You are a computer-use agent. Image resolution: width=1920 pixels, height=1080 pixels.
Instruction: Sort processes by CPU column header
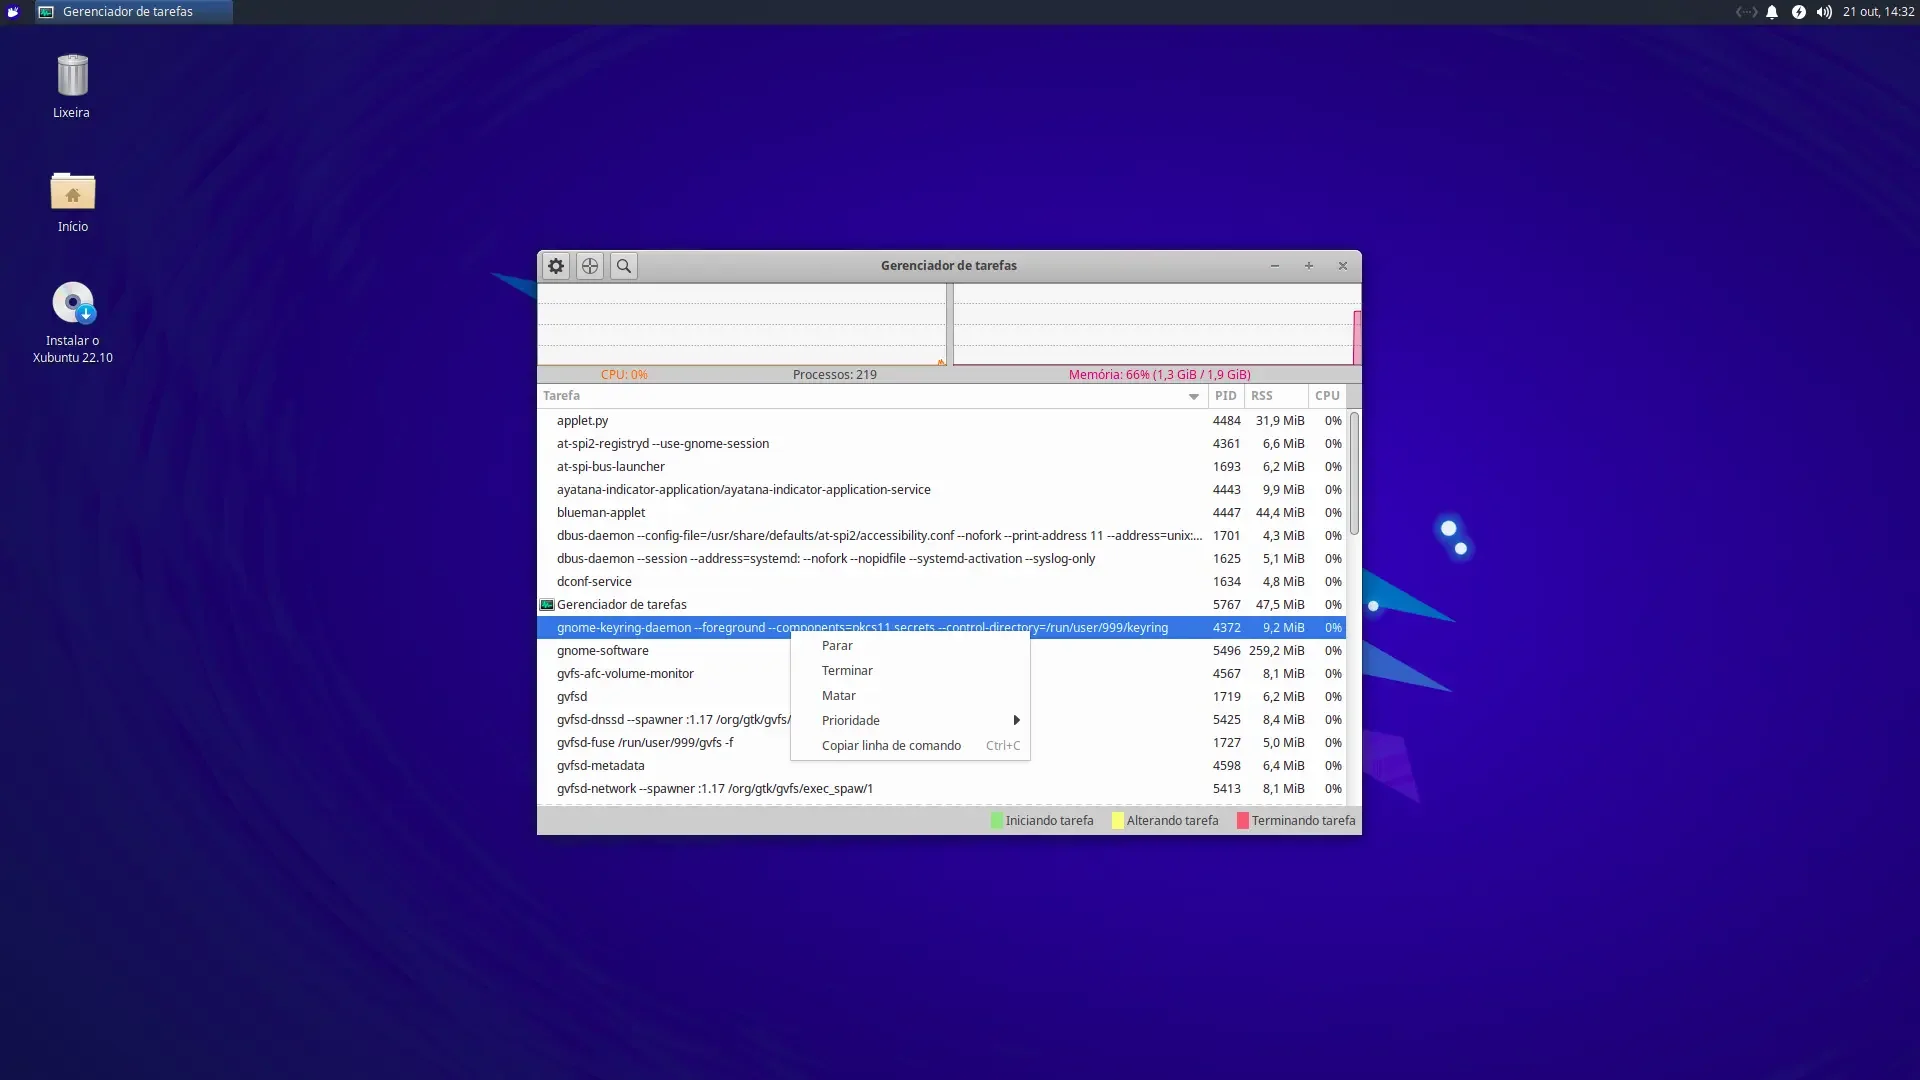1327,396
